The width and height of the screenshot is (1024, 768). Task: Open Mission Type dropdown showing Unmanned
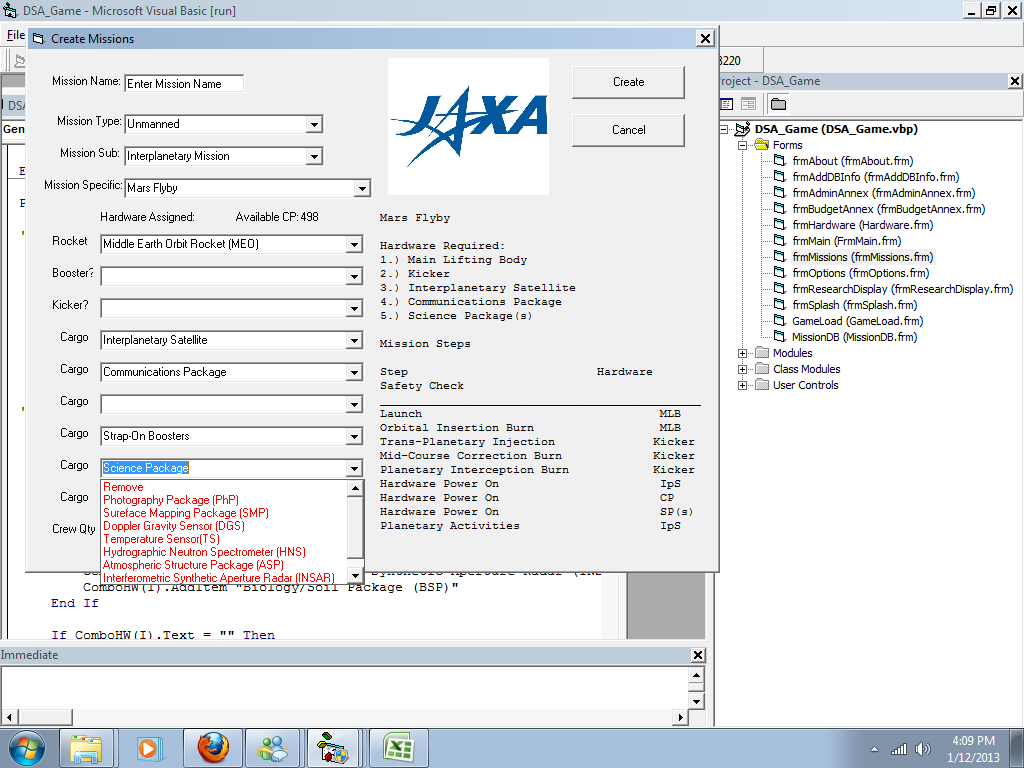coord(314,124)
